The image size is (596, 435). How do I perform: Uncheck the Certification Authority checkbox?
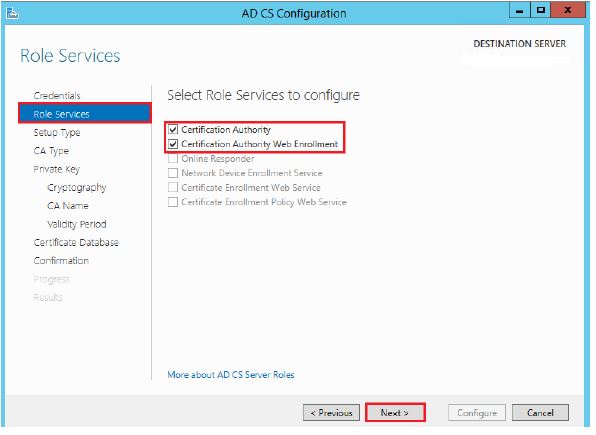(173, 130)
